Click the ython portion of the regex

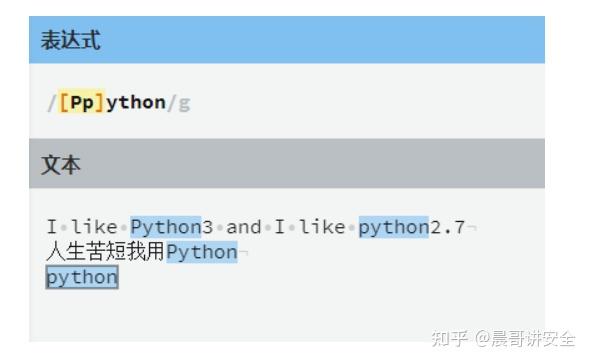coord(136,103)
